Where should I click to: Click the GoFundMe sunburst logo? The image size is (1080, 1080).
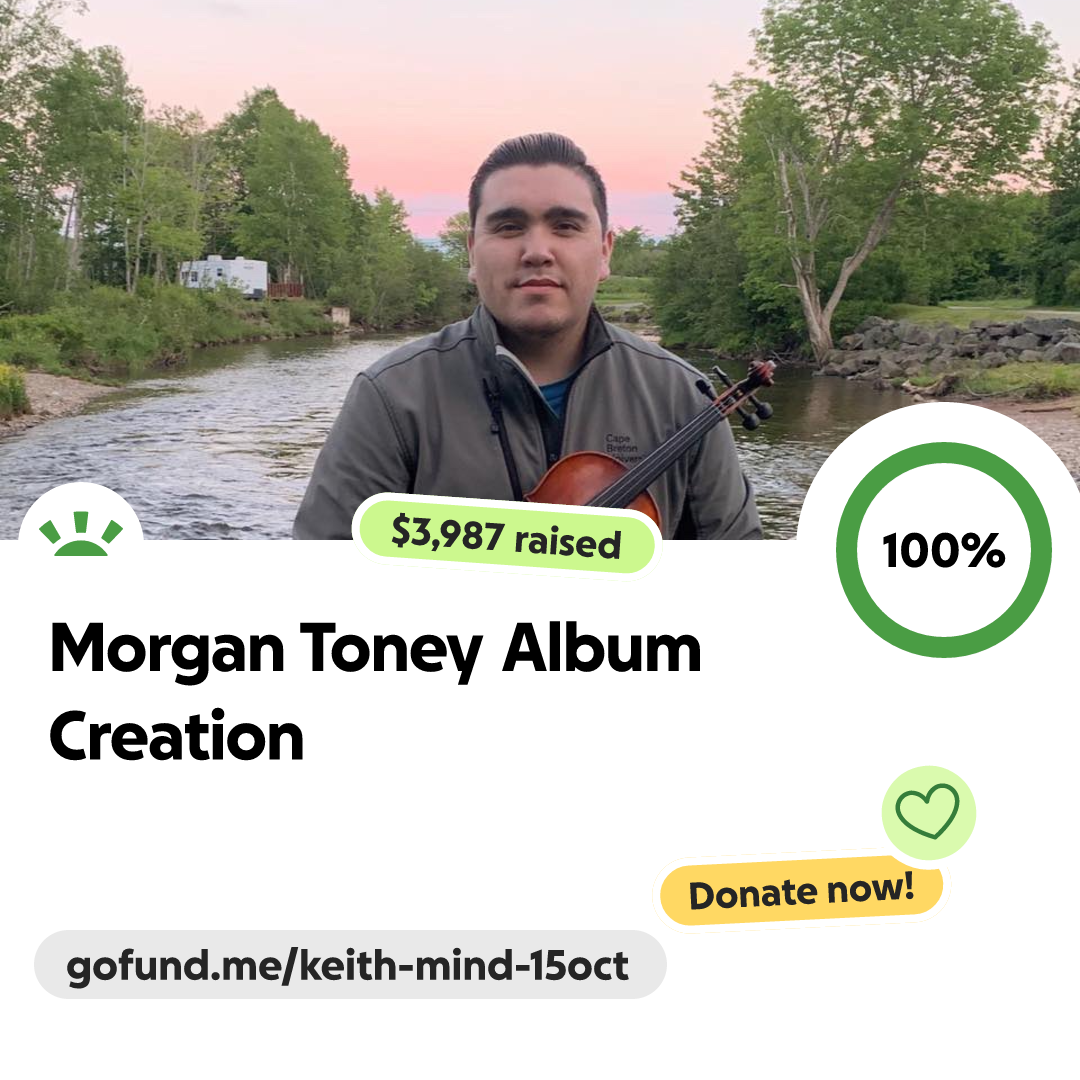tap(81, 533)
